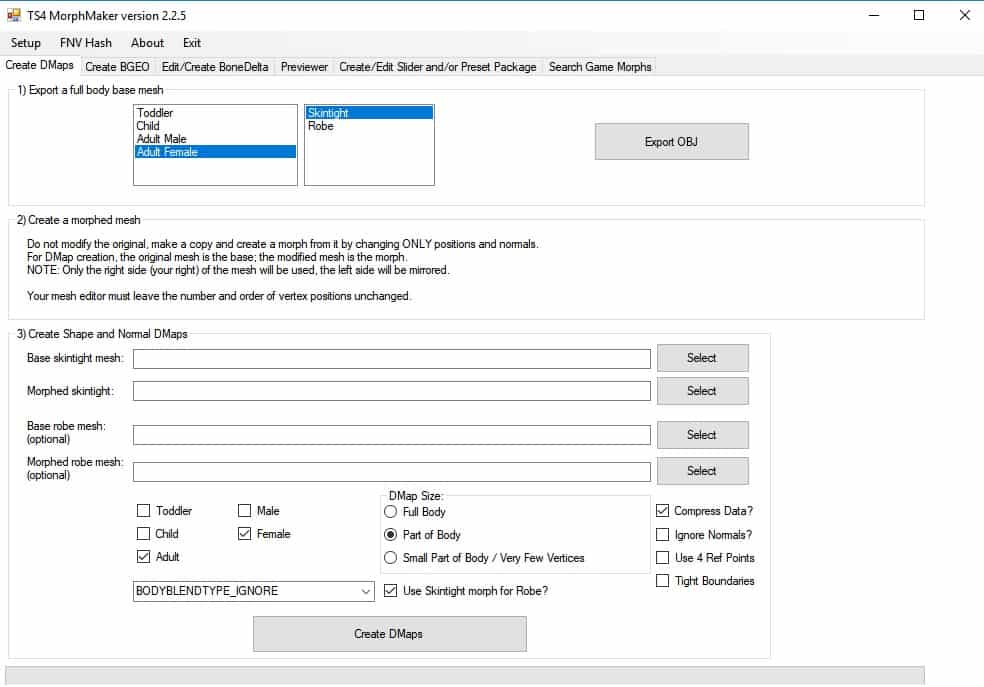
Task: Uncheck Compress Data option
Action: 662,511
